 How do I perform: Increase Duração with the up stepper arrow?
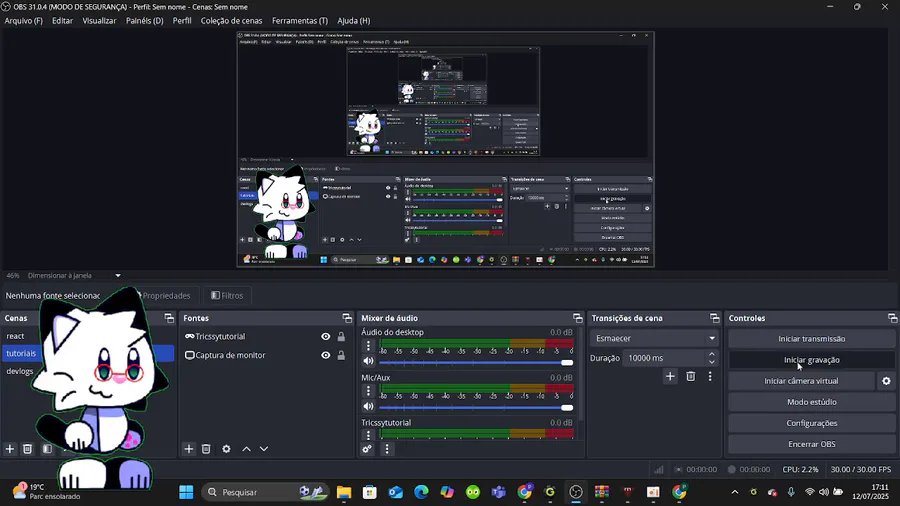coord(712,354)
